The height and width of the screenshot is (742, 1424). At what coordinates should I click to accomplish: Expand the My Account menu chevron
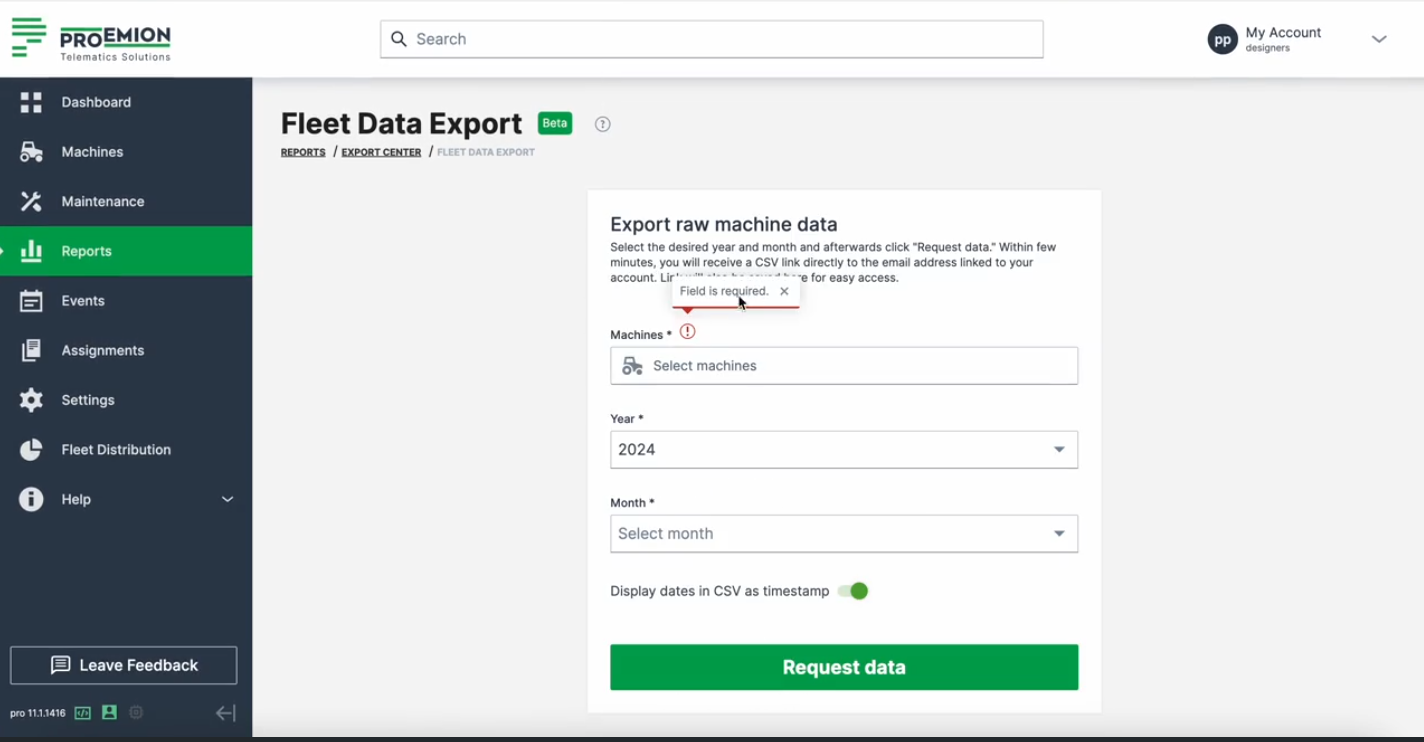coord(1379,39)
